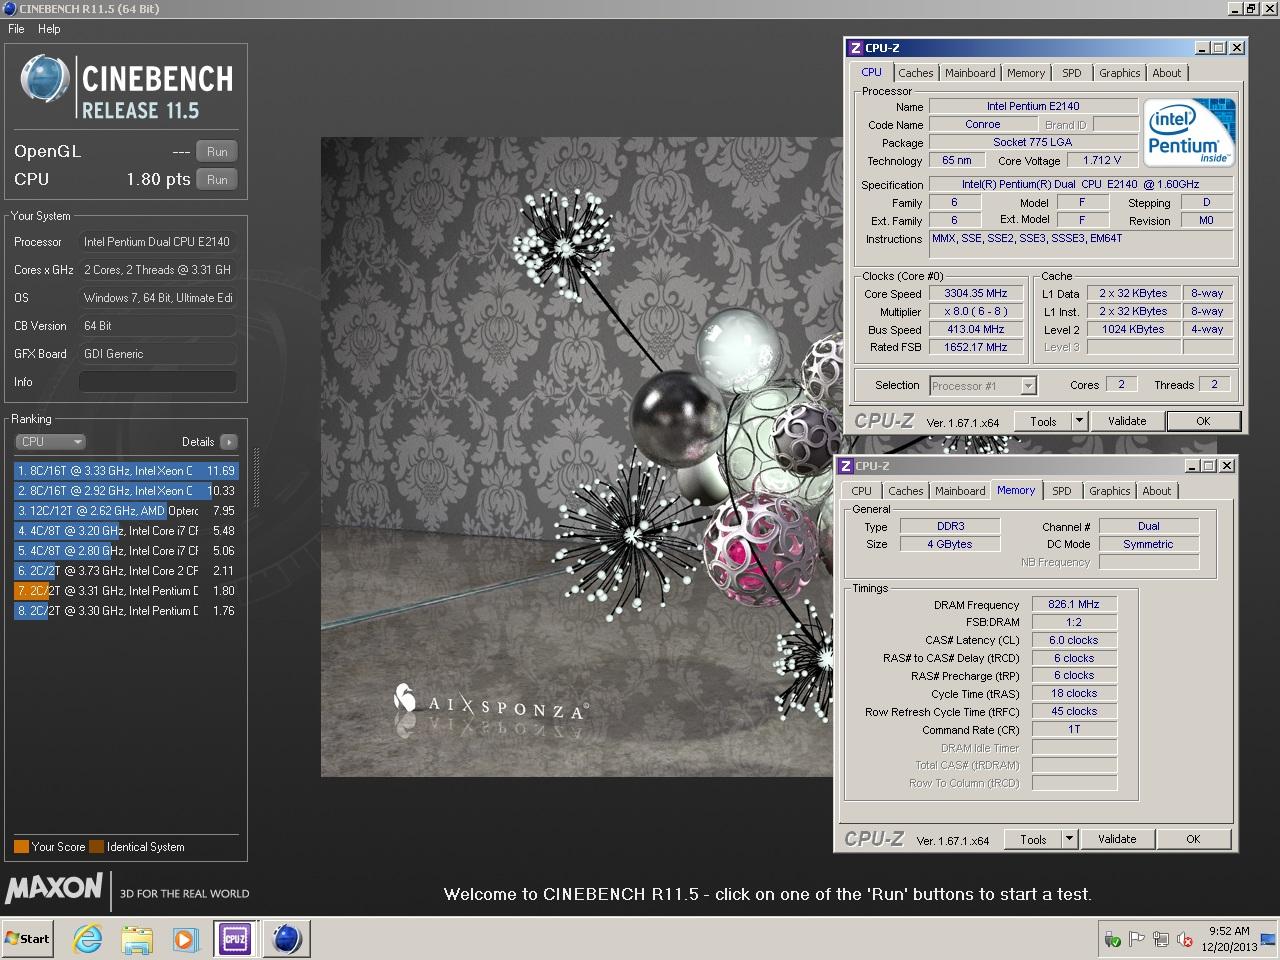Switch to About tab in lower CPU-Z window
1280x960 pixels.
click(1157, 491)
